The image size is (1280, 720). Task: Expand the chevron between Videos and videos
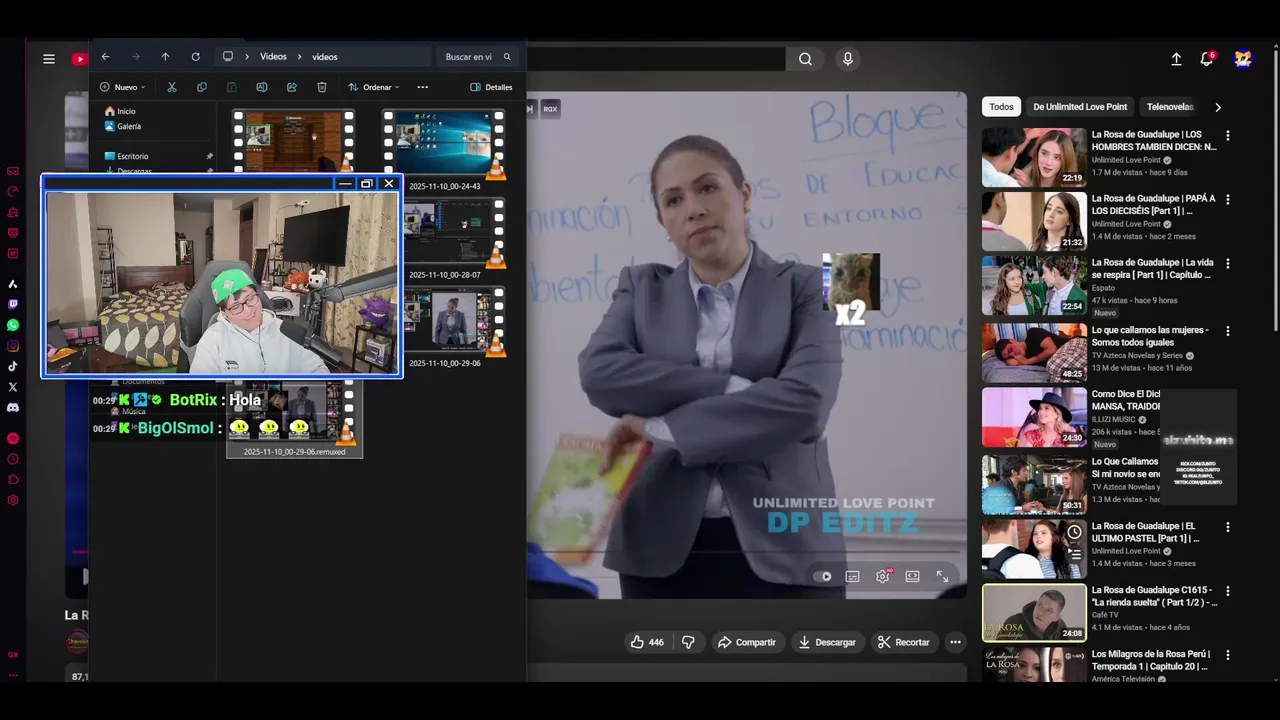coord(299,57)
